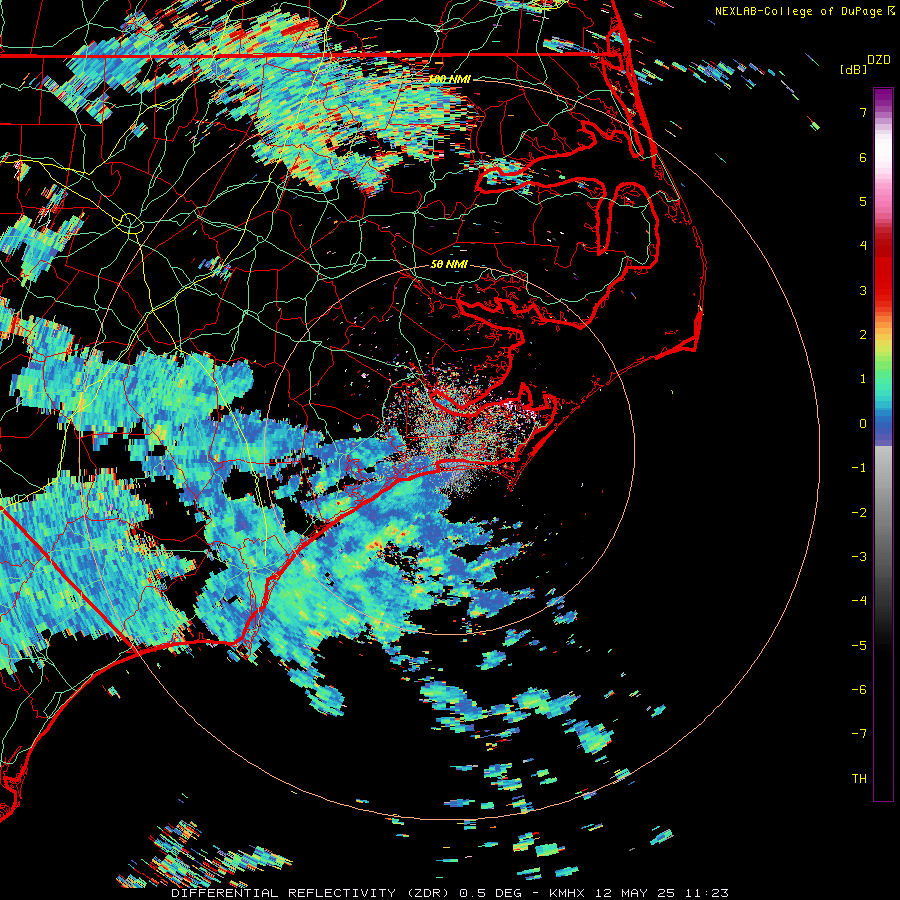
Task: Click the "3" value on the dB scale
Action: [x=863, y=290]
